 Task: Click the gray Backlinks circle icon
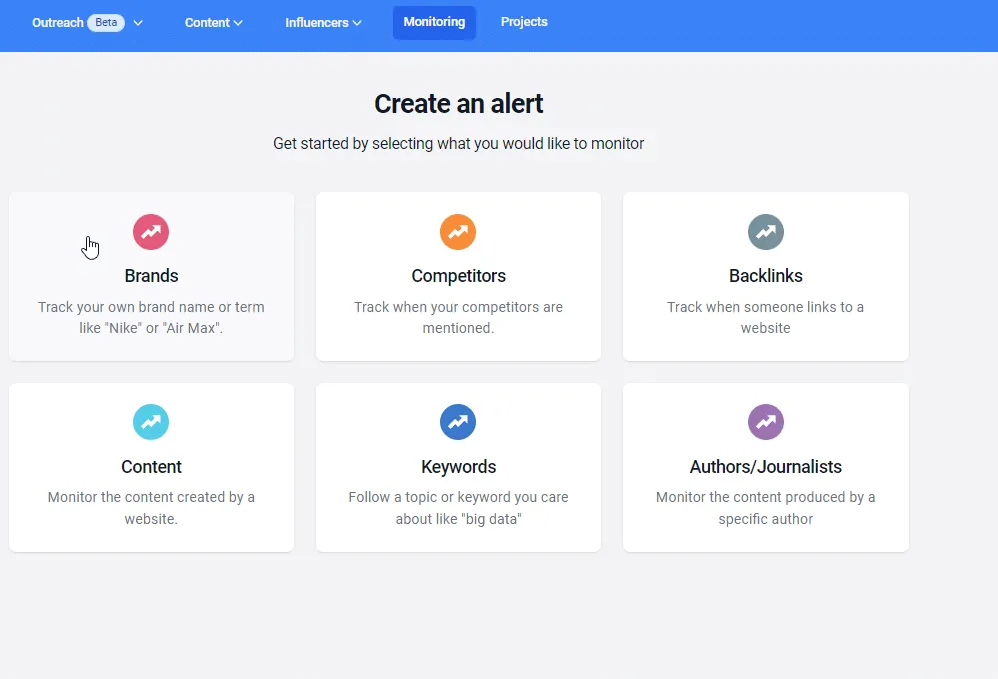point(765,231)
